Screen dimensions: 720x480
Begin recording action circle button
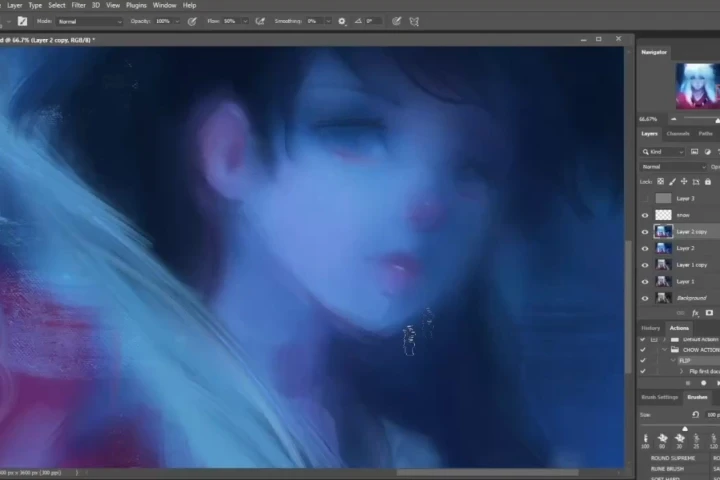click(x=703, y=383)
